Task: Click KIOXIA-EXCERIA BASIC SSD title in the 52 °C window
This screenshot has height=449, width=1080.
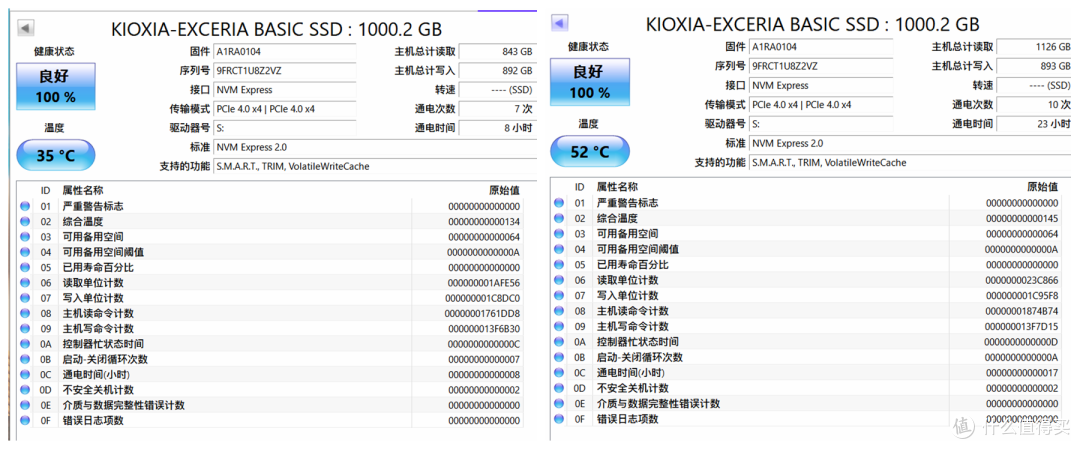Action: pos(812,24)
